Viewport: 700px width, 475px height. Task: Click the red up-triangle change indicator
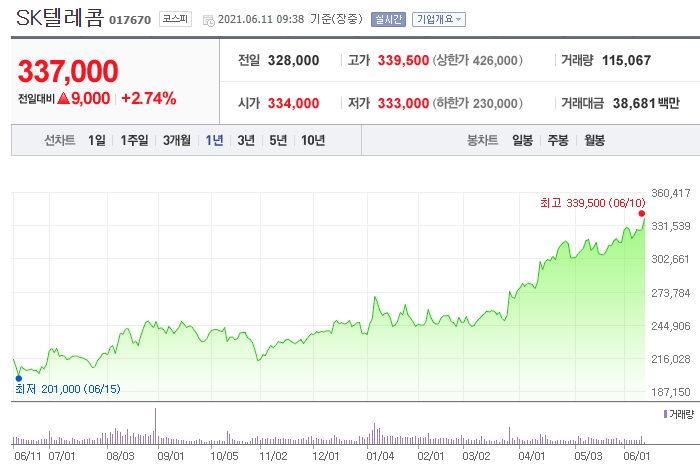tap(63, 98)
